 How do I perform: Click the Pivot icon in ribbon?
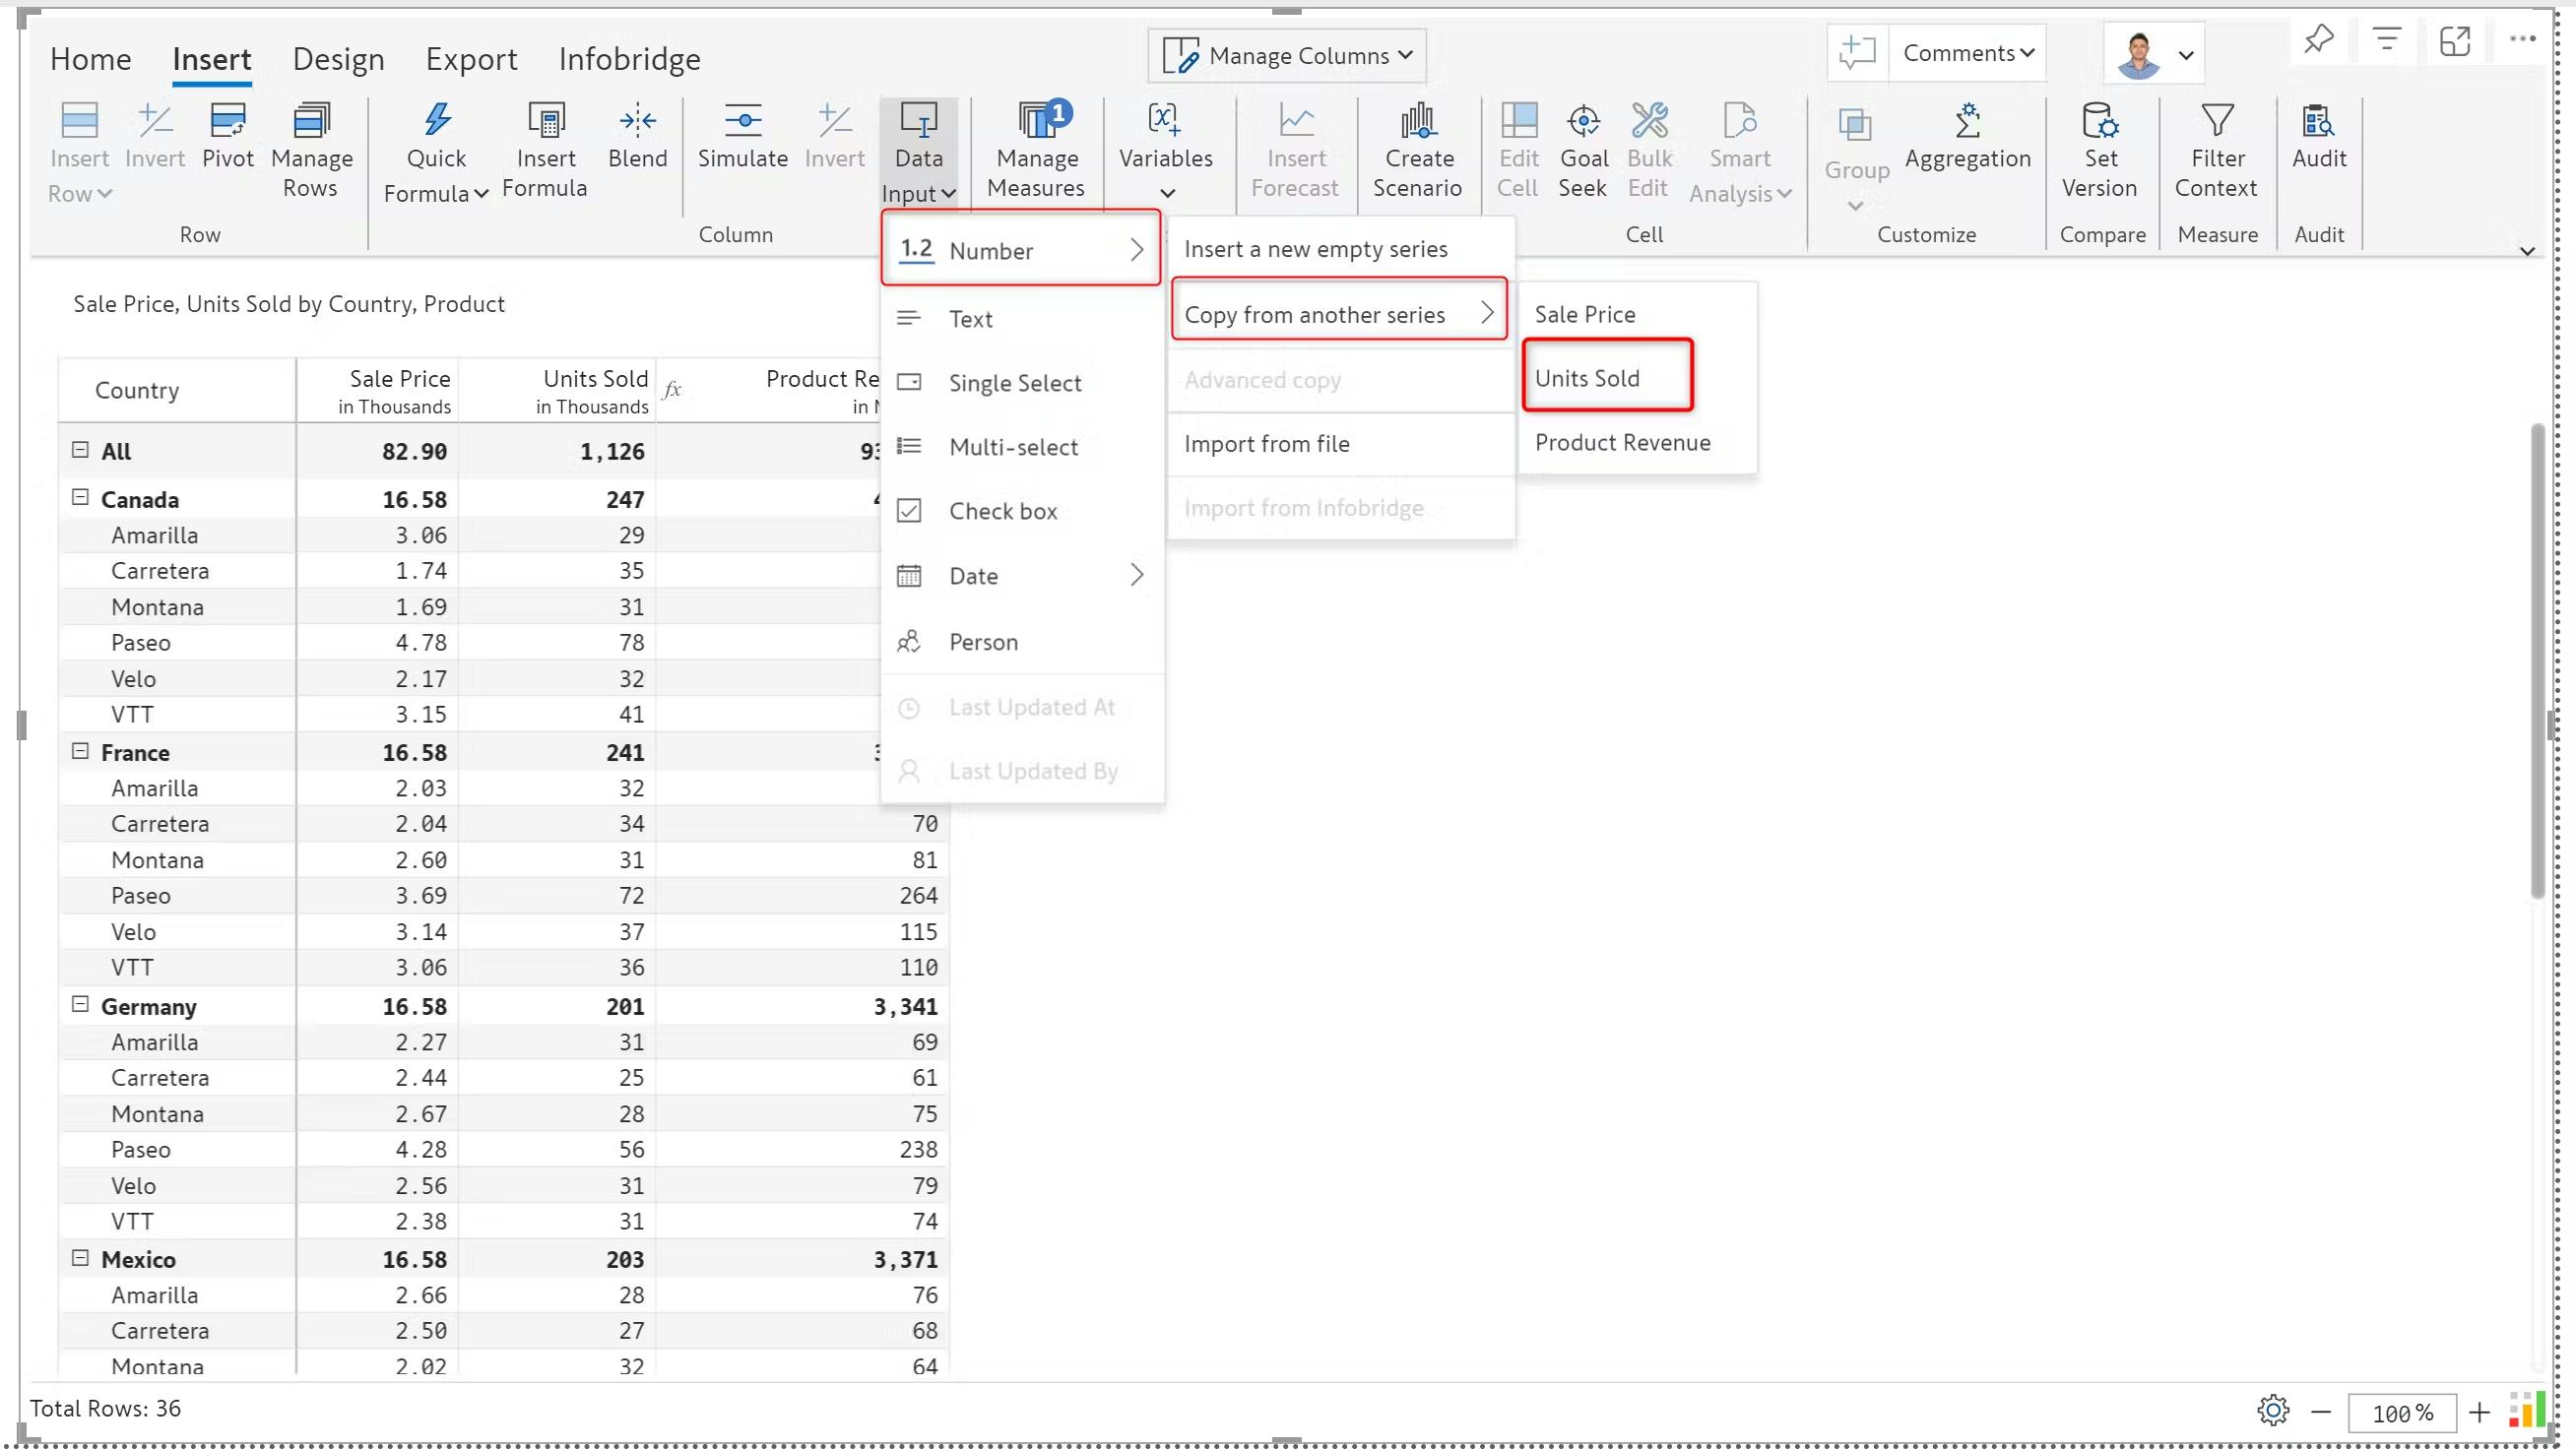coord(228,122)
